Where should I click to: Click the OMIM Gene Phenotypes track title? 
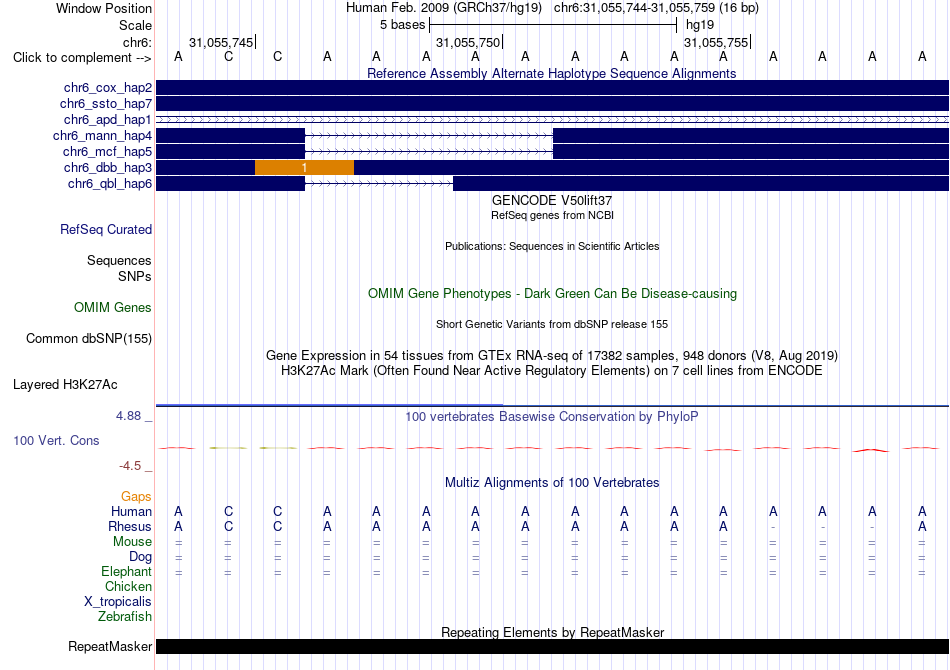click(552, 294)
